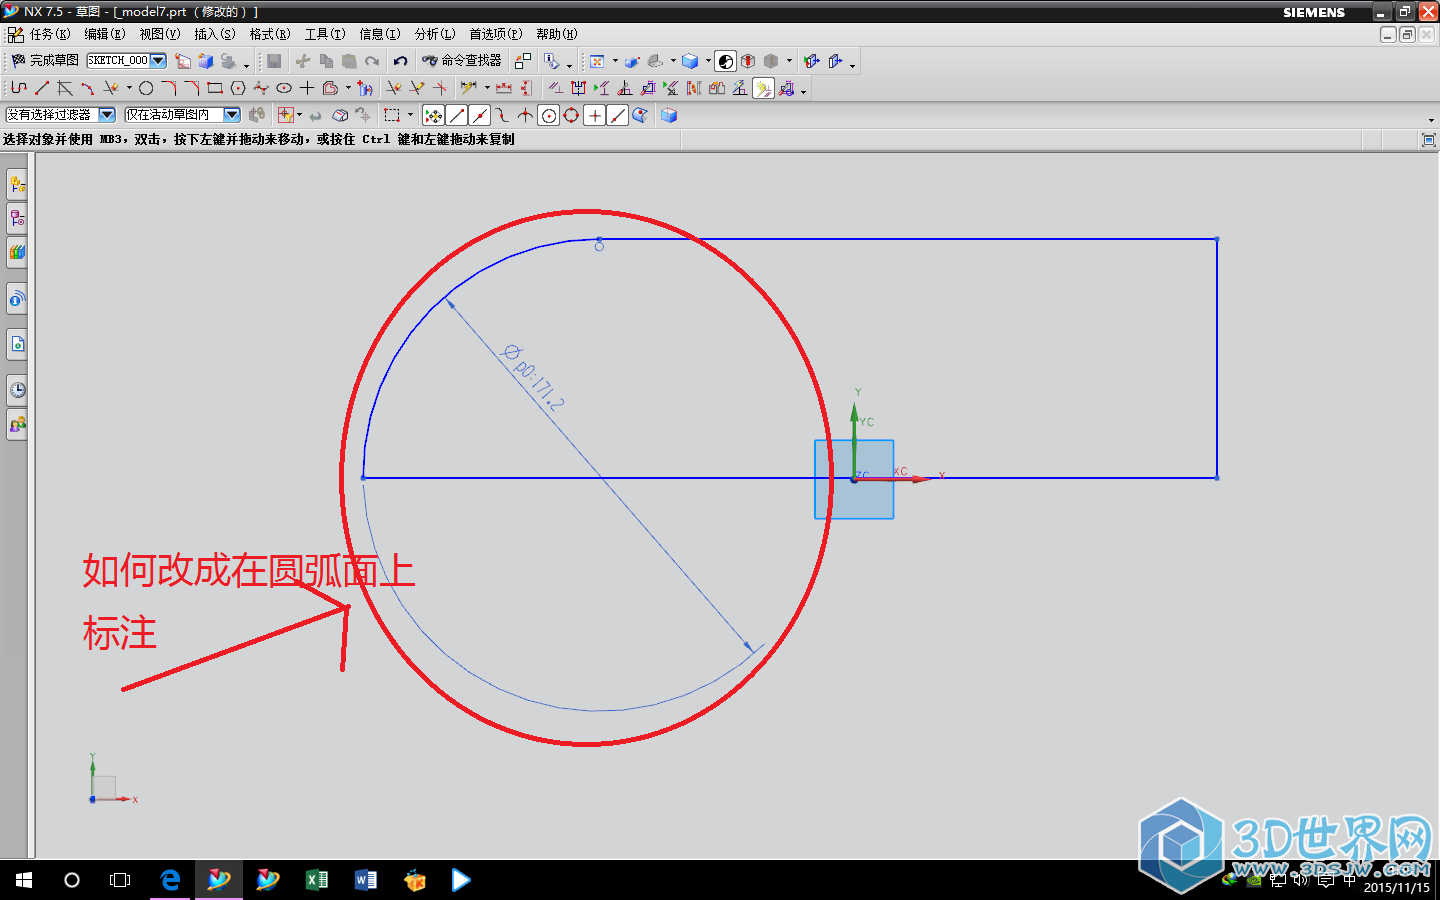The width and height of the screenshot is (1440, 900).
Task: Select the Profile curve tool
Action: point(19,88)
